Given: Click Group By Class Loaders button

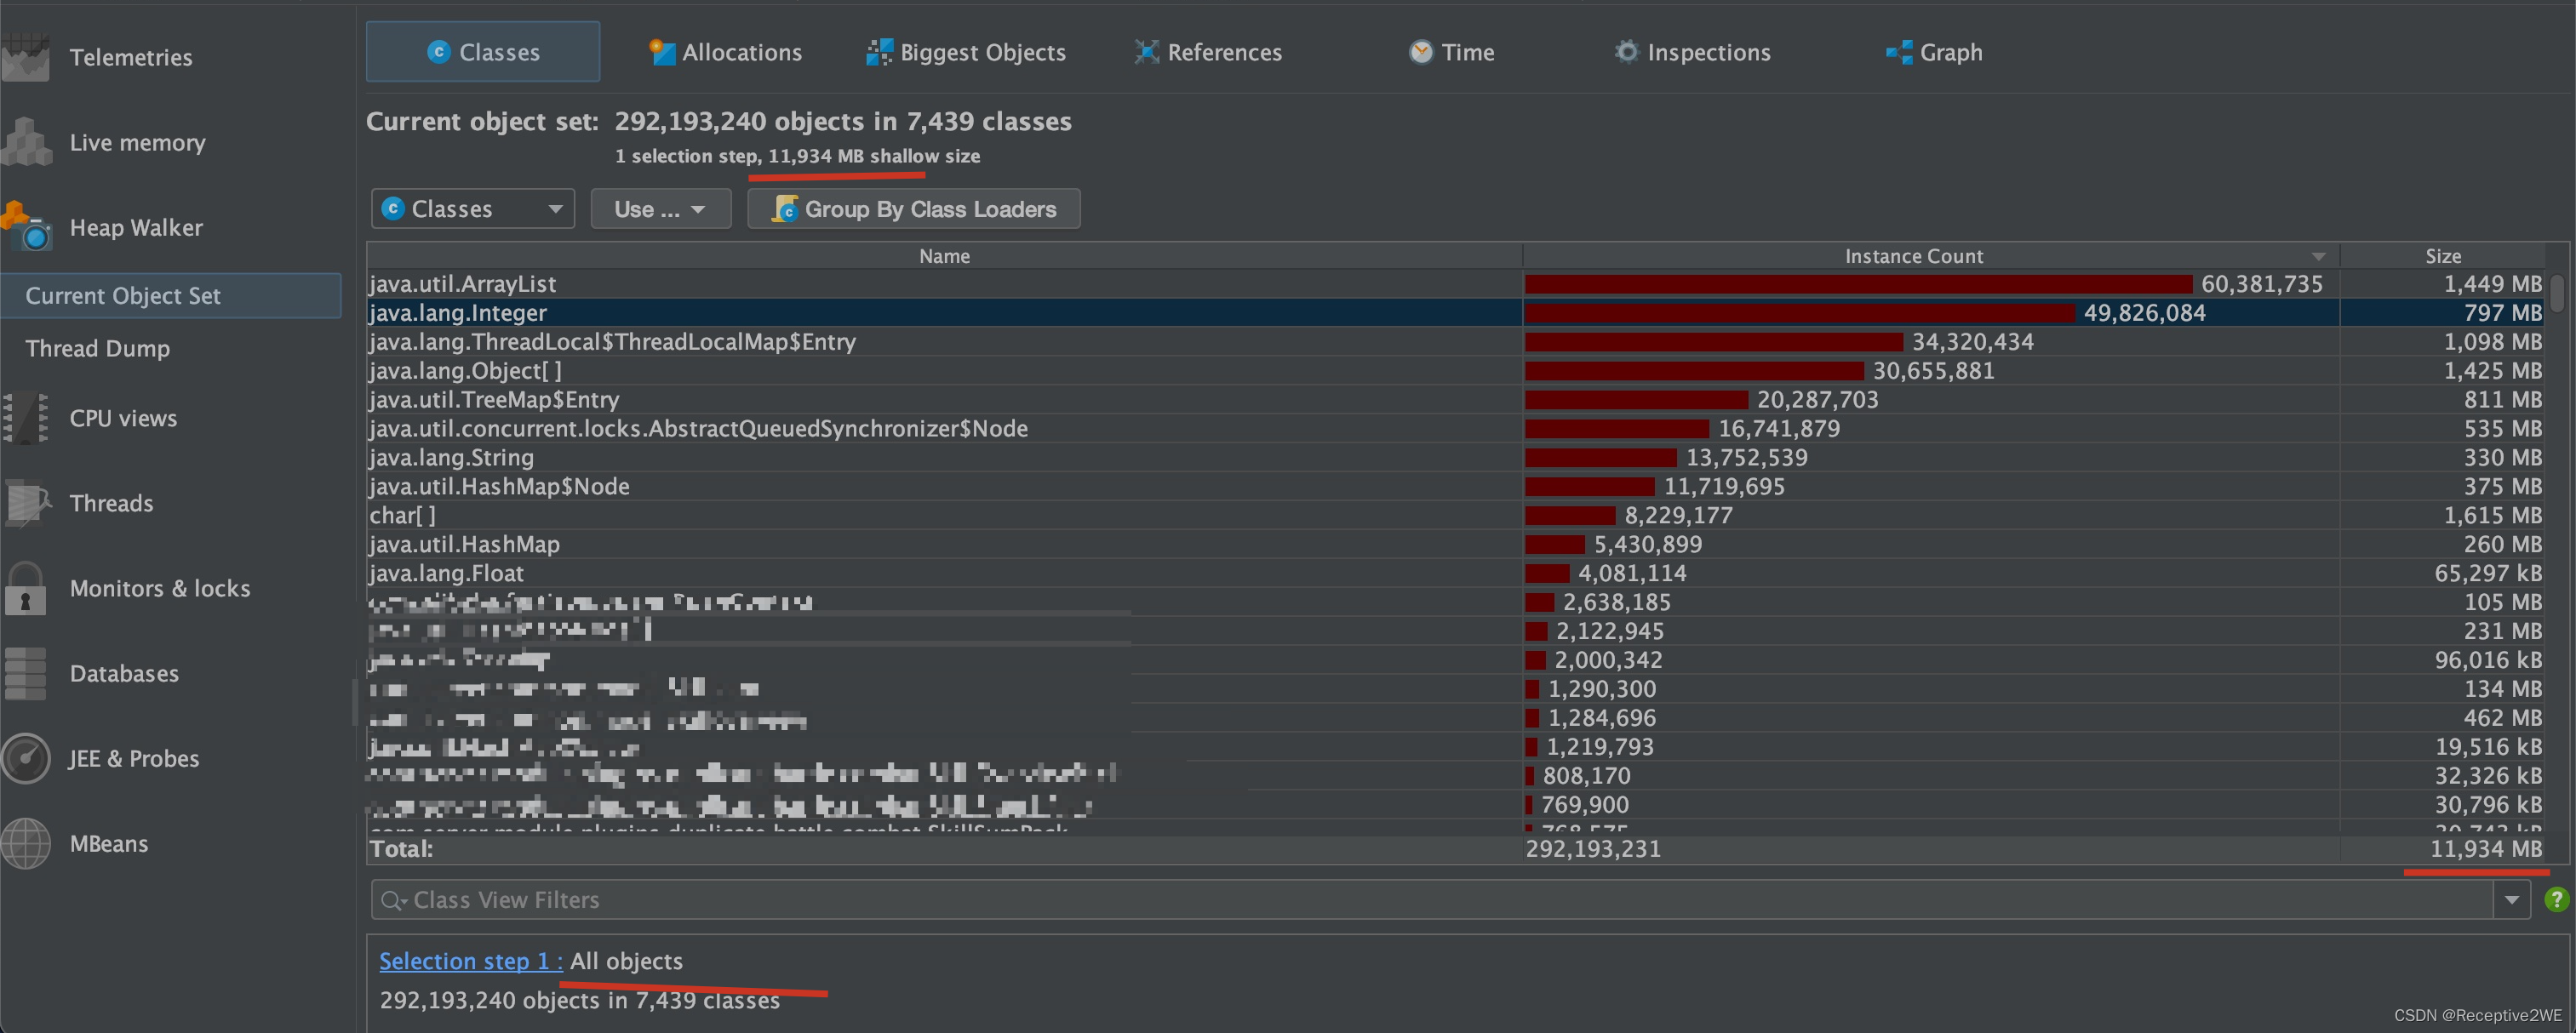Looking at the screenshot, I should (x=914, y=209).
